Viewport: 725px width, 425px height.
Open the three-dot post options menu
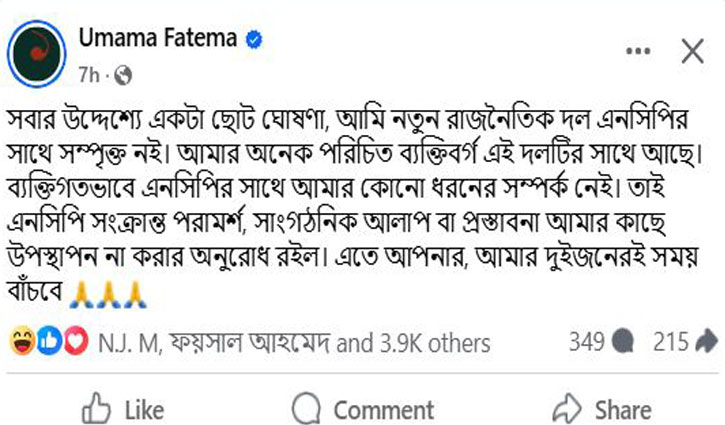coord(638,51)
